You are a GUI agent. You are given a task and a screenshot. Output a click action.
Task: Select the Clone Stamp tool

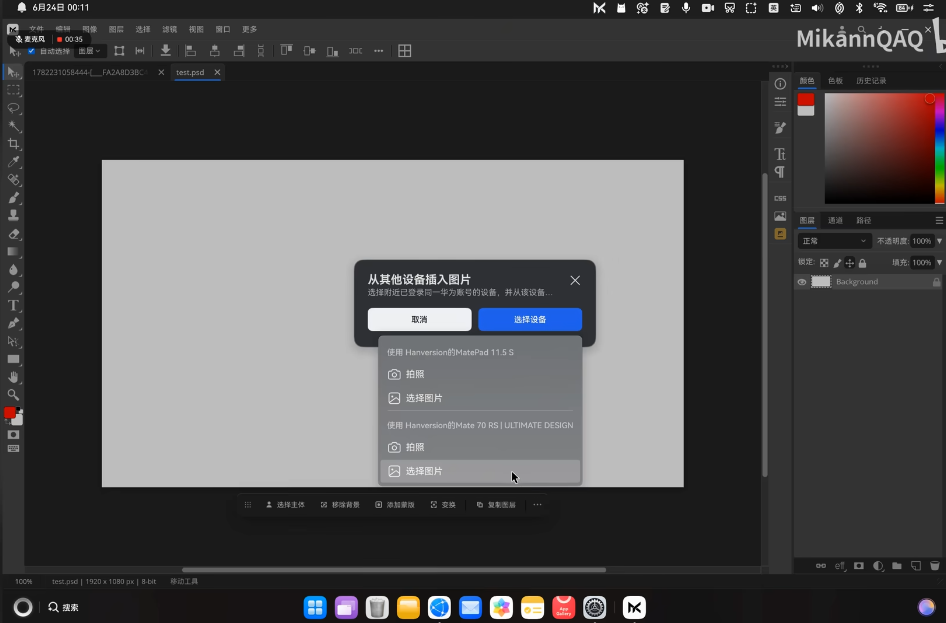[x=13, y=215]
